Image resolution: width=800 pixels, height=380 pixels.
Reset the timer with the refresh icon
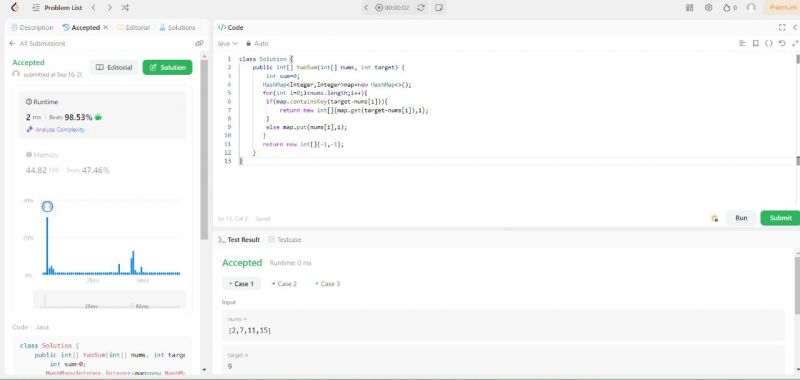(421, 8)
